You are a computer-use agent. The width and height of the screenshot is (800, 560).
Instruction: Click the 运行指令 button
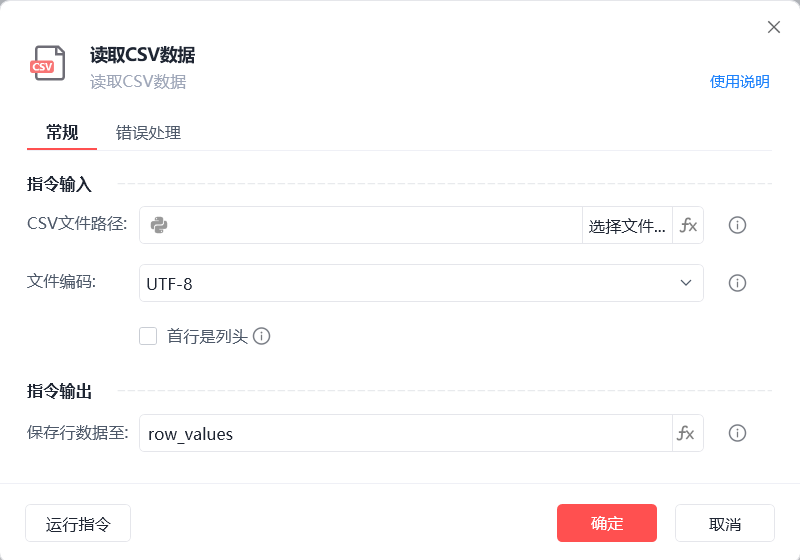click(x=78, y=523)
